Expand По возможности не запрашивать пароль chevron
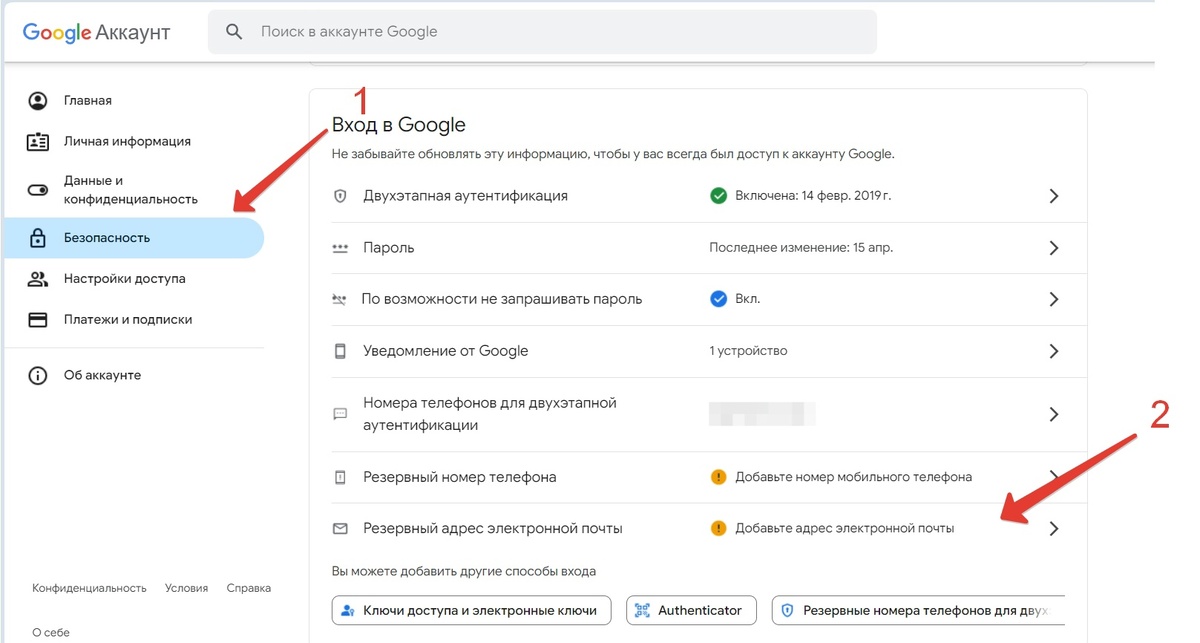Screen dimensions: 1200x643 point(1054,299)
